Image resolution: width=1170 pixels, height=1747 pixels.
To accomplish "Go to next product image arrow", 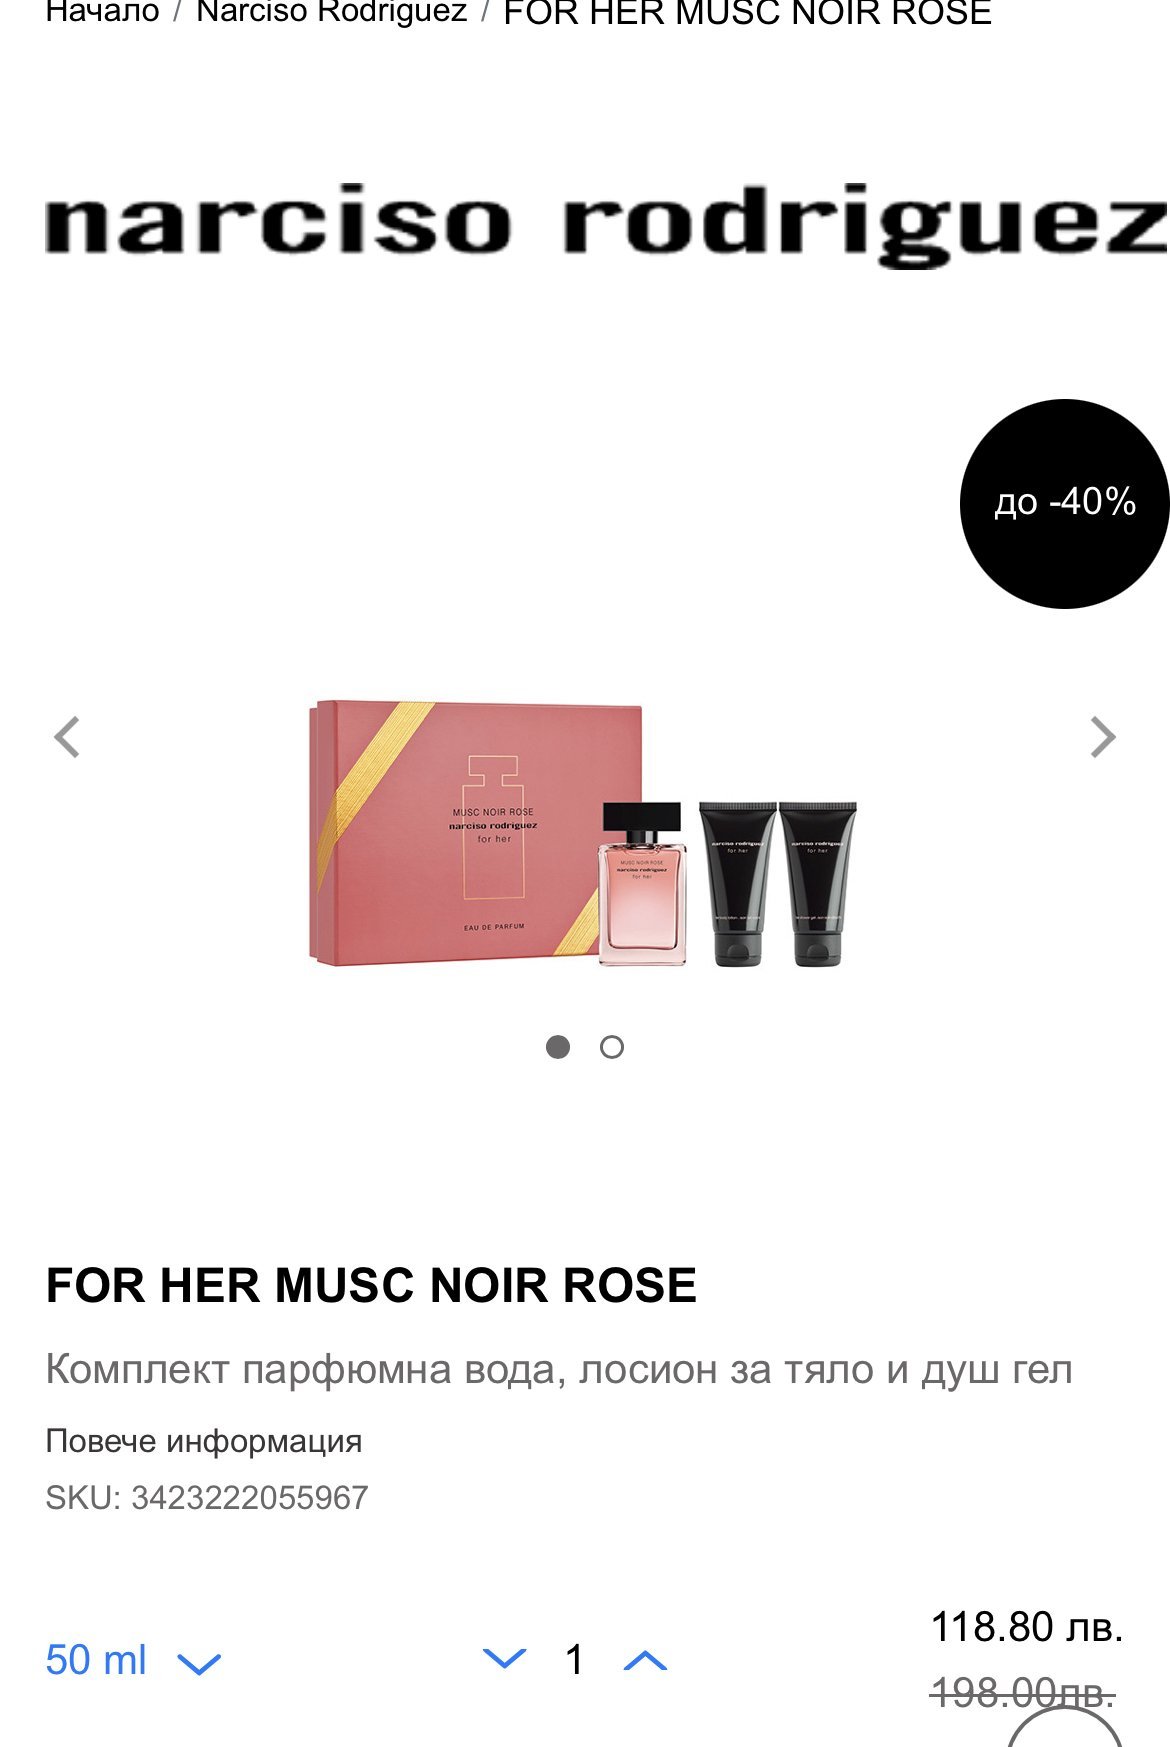I will (1102, 738).
